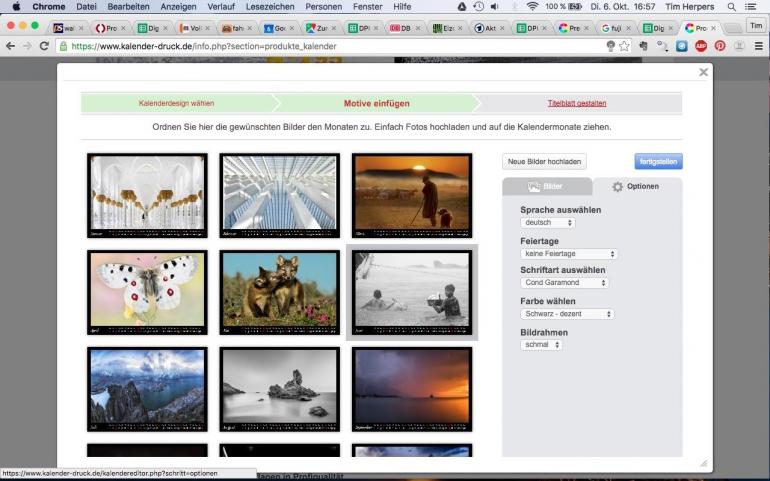
Task: Open the Apple menu
Action: click(16, 6)
